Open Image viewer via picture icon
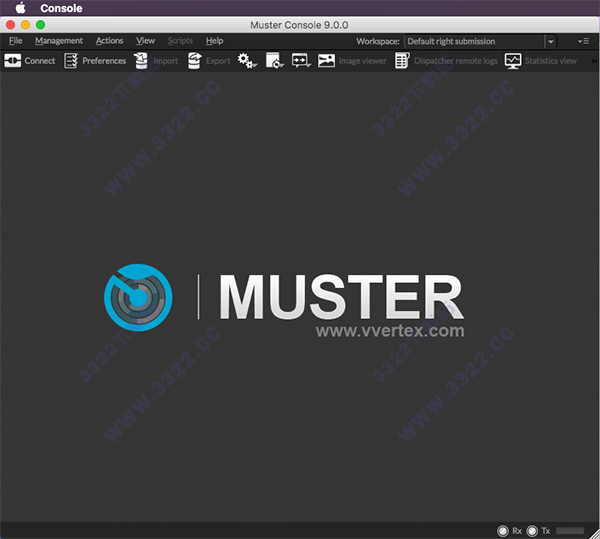600x539 pixels. (x=326, y=61)
